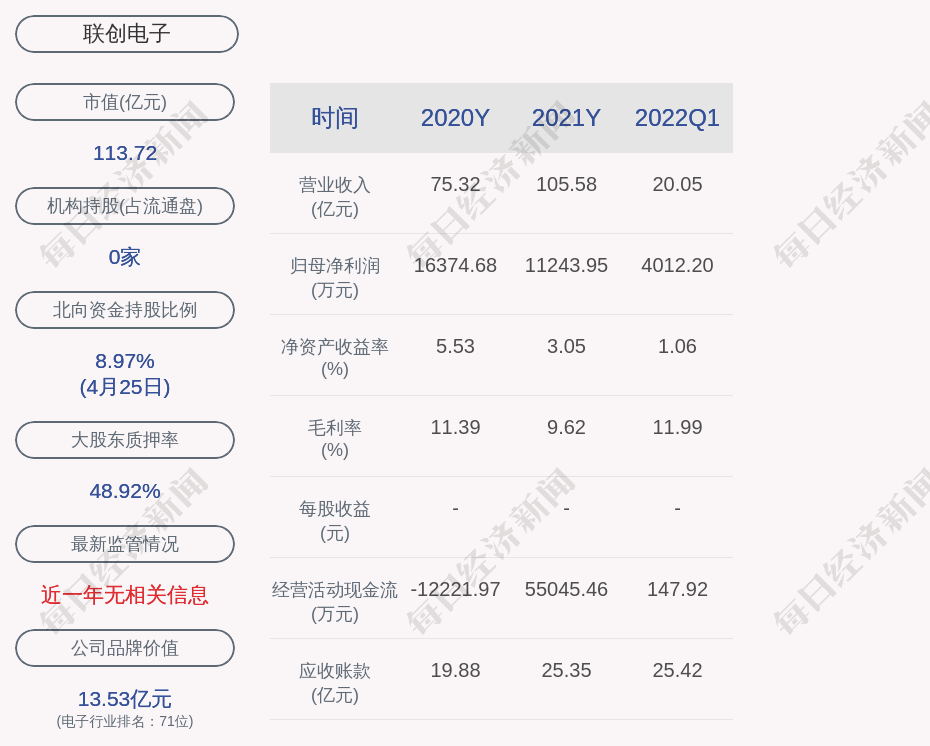The width and height of the screenshot is (930, 746).
Task: Click the 毛利率(%) row label
Action: [x=335, y=439]
